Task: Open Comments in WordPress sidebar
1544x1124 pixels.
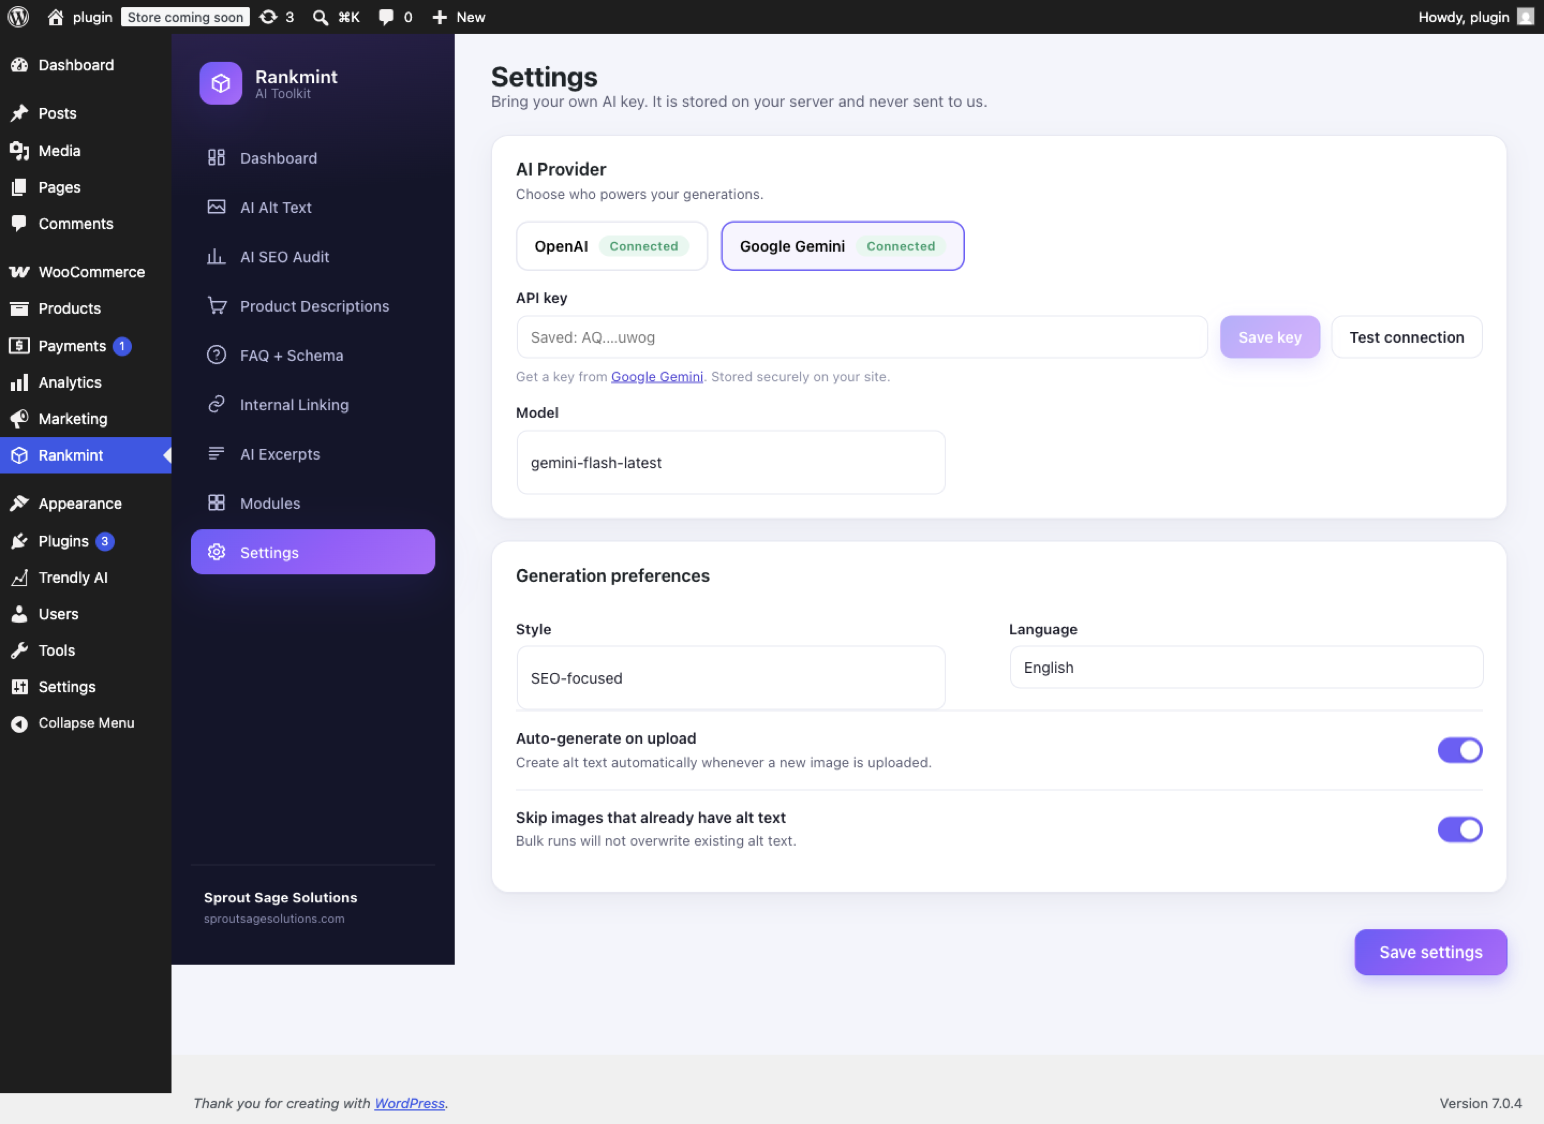Action: click(85, 224)
